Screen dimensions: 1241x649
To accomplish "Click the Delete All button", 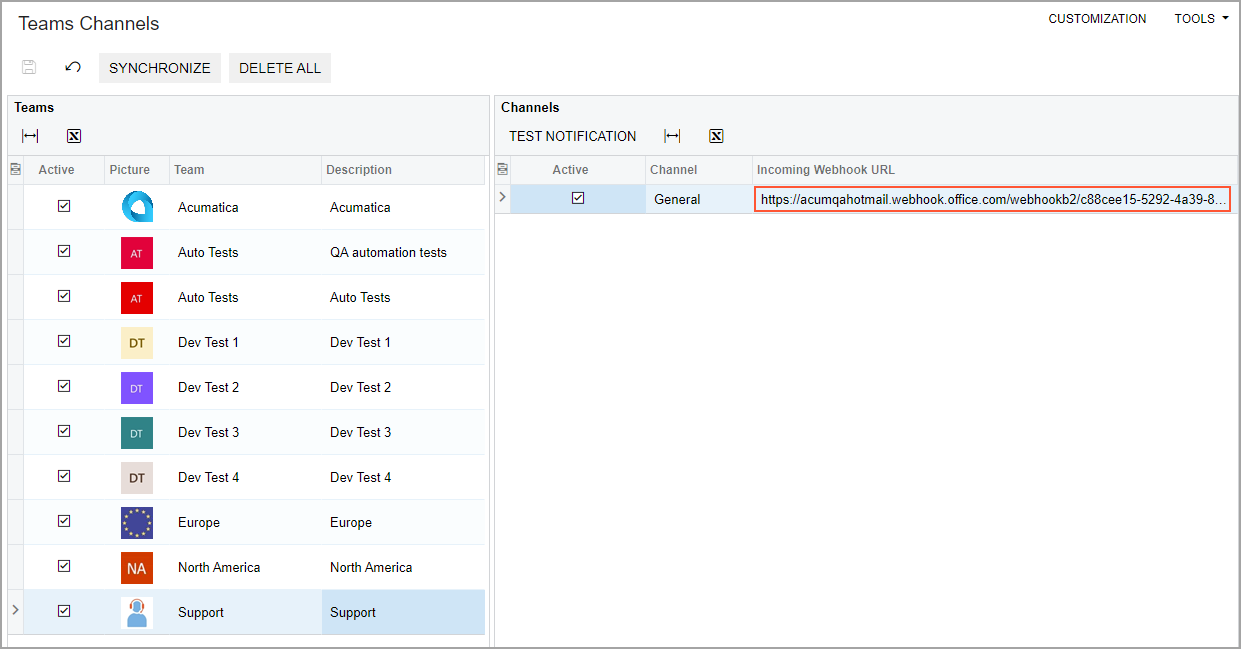I will click(280, 68).
